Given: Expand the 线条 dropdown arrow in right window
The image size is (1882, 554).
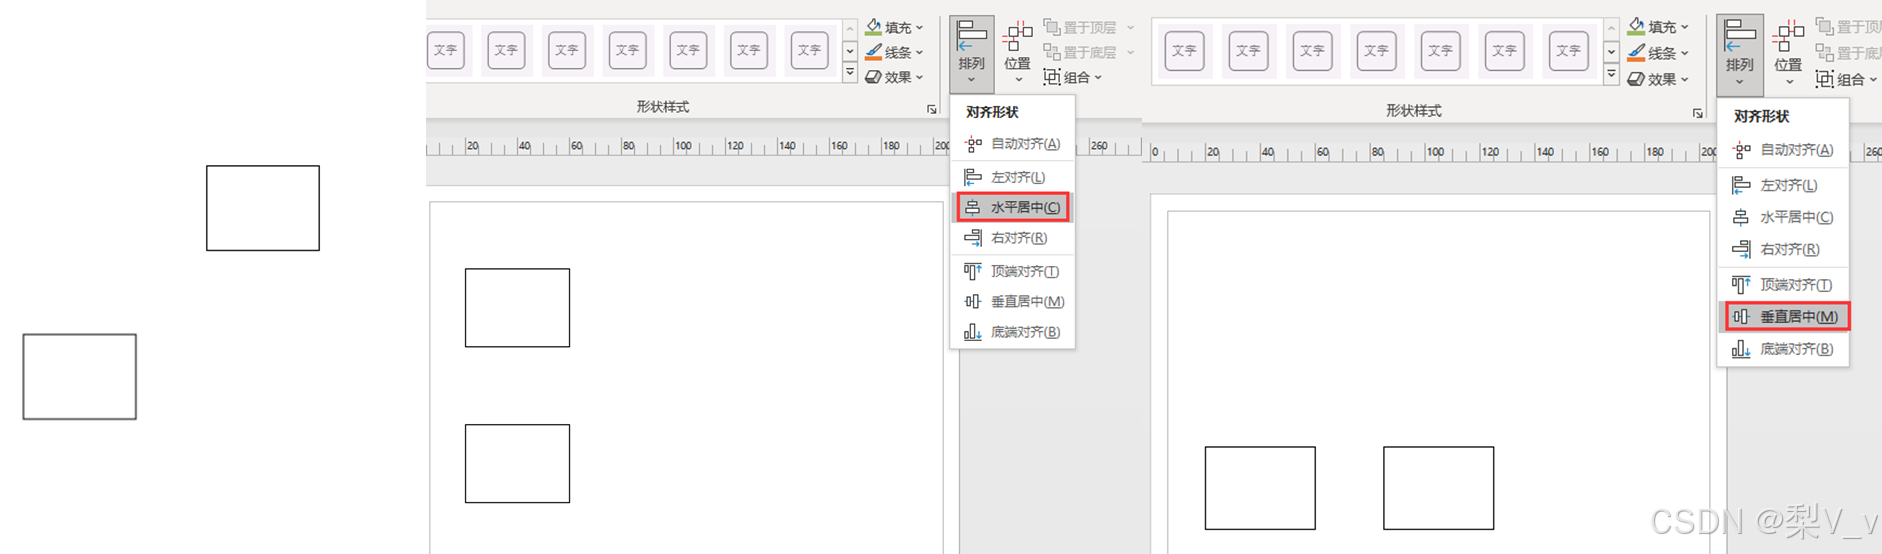Looking at the screenshot, I should pos(1684,53).
